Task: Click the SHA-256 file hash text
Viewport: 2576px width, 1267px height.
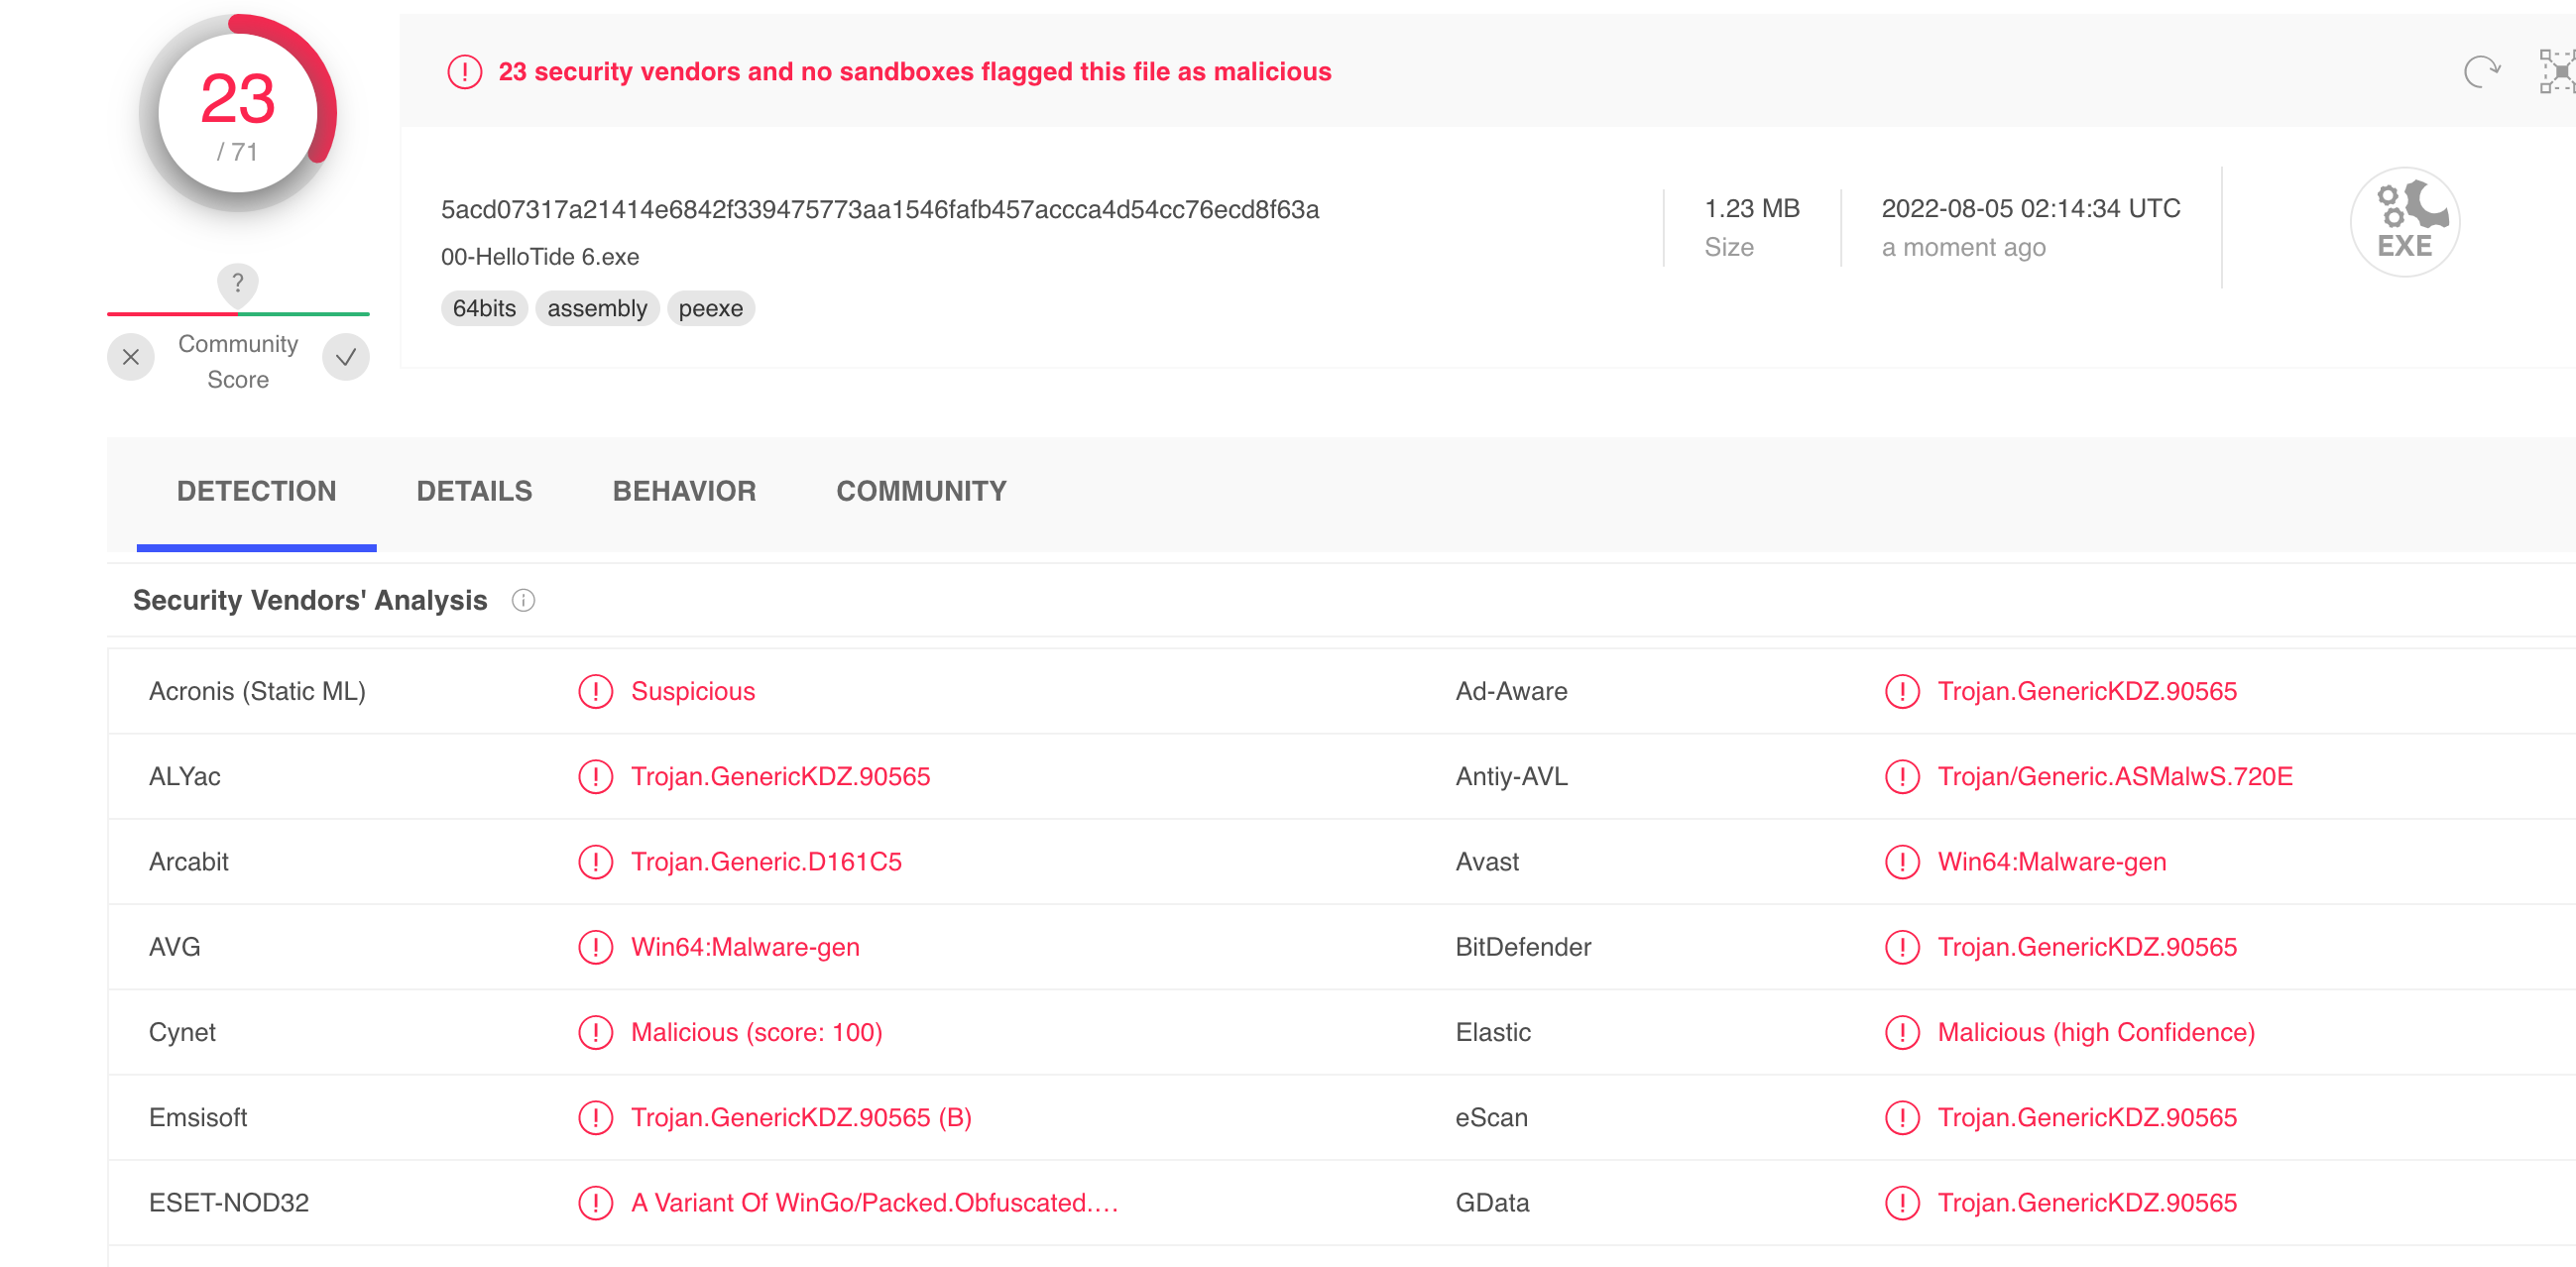Action: [880, 209]
